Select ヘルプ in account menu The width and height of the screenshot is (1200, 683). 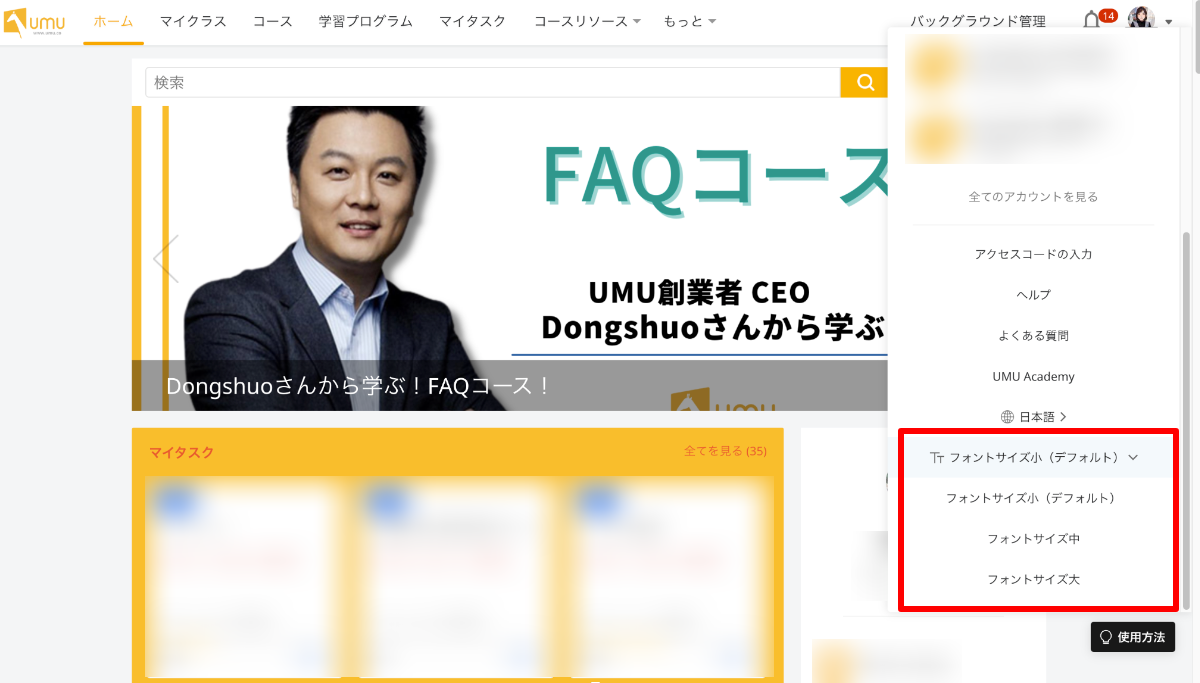coord(1033,295)
